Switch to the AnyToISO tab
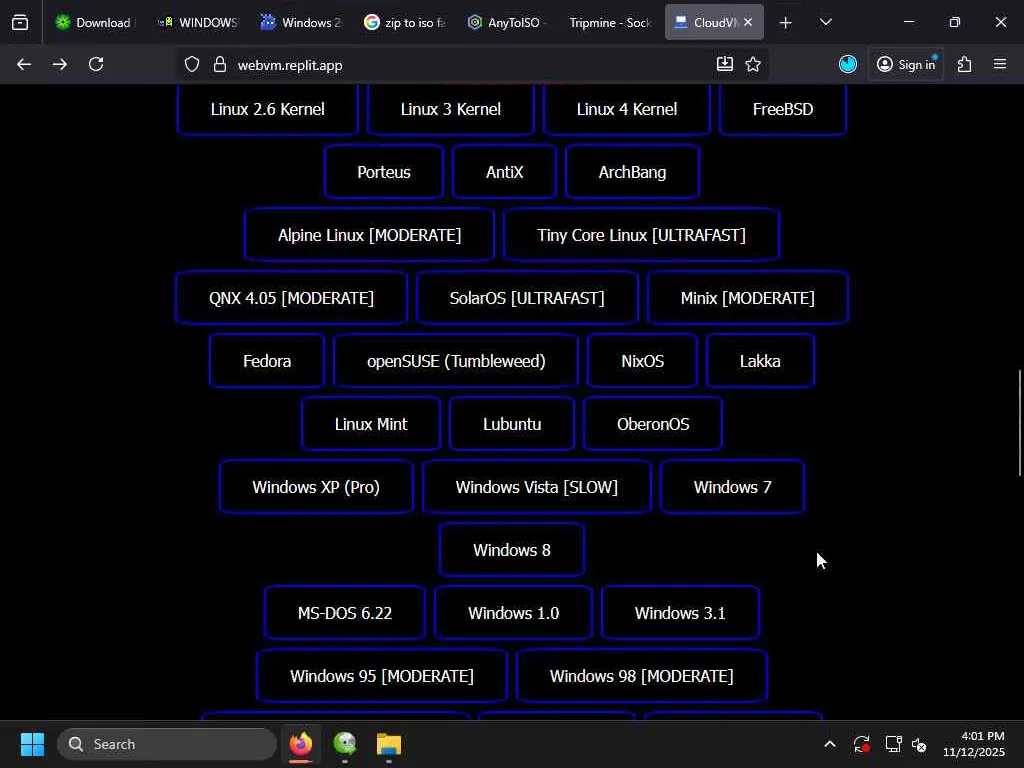This screenshot has width=1024, height=768. (x=507, y=22)
